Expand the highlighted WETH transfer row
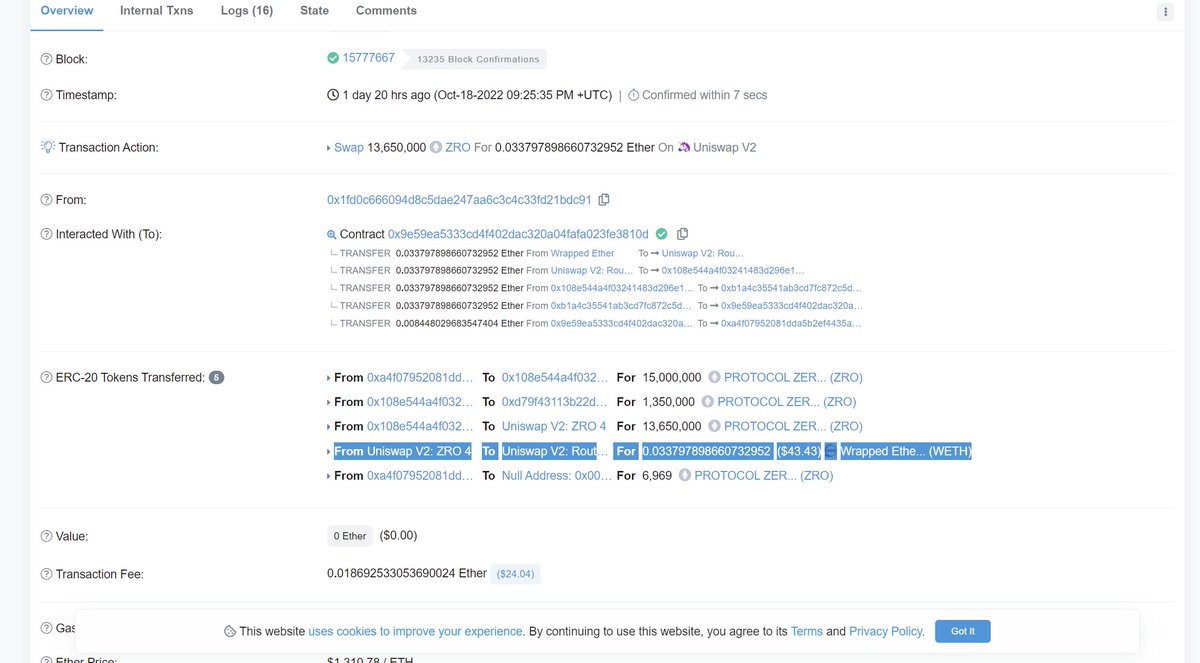The image size is (1200, 663). click(x=329, y=451)
